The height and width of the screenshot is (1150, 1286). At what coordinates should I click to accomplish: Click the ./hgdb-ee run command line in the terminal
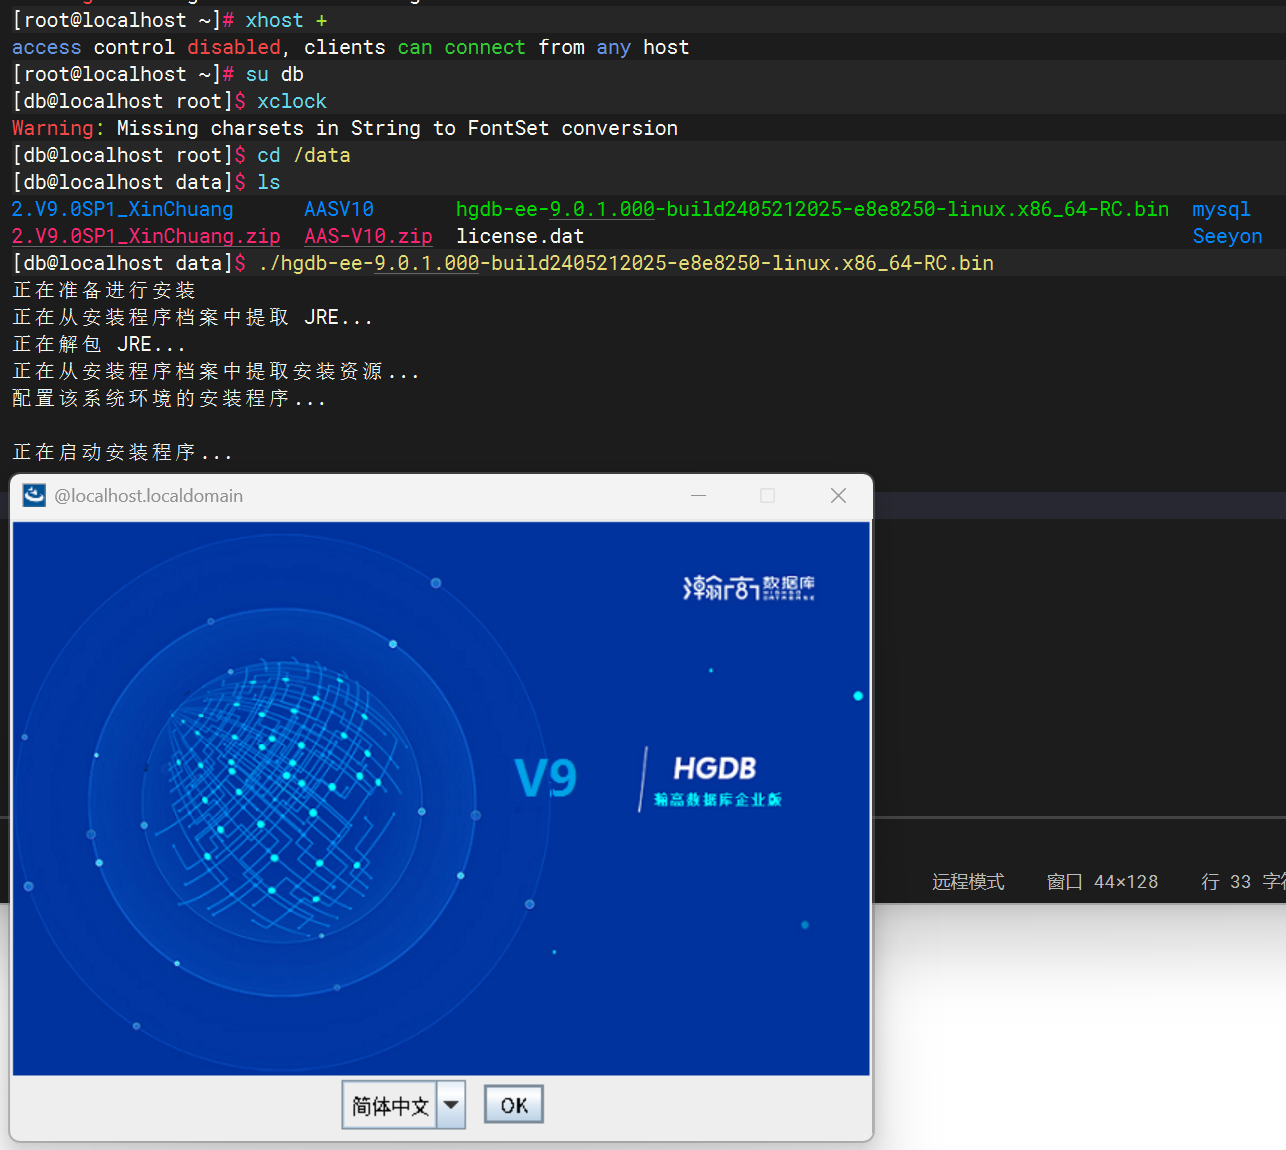[x=626, y=263]
